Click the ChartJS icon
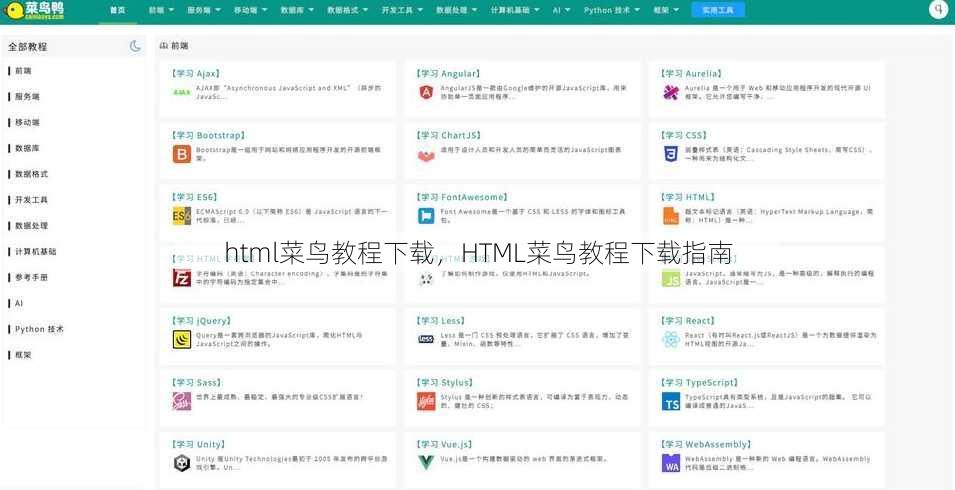 [426, 156]
